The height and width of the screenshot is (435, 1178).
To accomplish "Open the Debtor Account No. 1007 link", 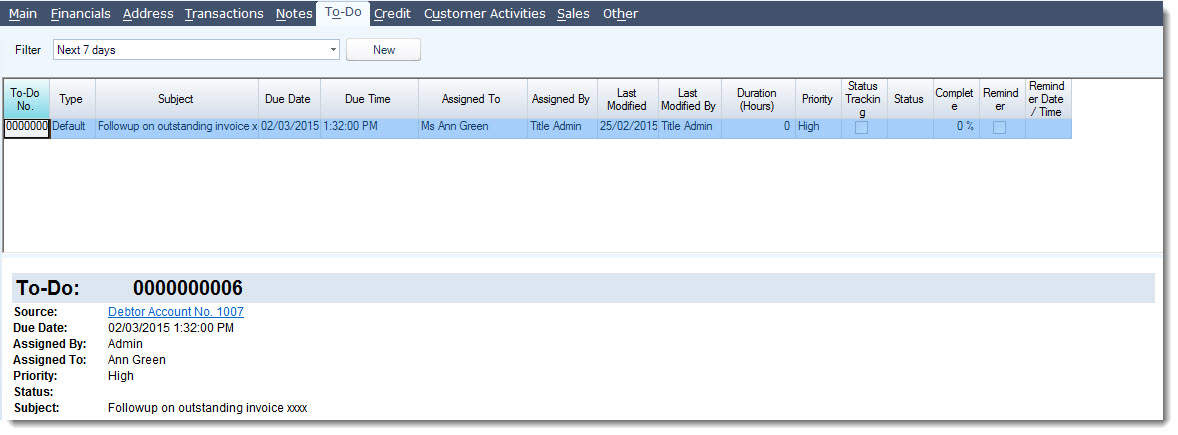I will pos(176,312).
